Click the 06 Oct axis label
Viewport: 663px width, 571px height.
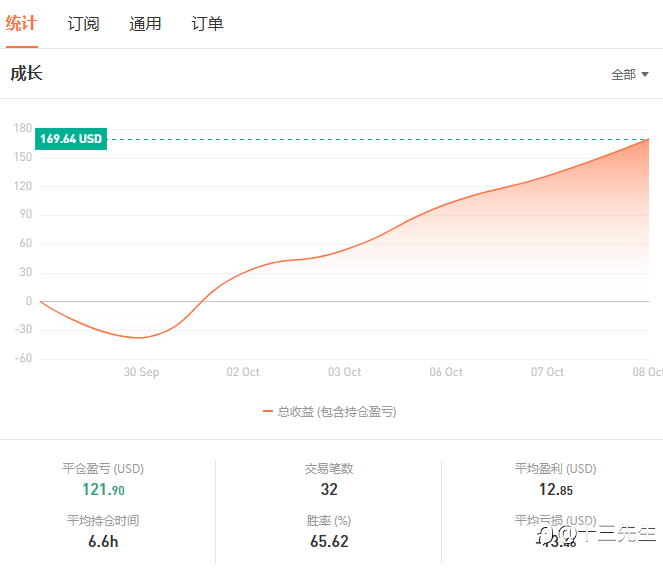tap(446, 372)
